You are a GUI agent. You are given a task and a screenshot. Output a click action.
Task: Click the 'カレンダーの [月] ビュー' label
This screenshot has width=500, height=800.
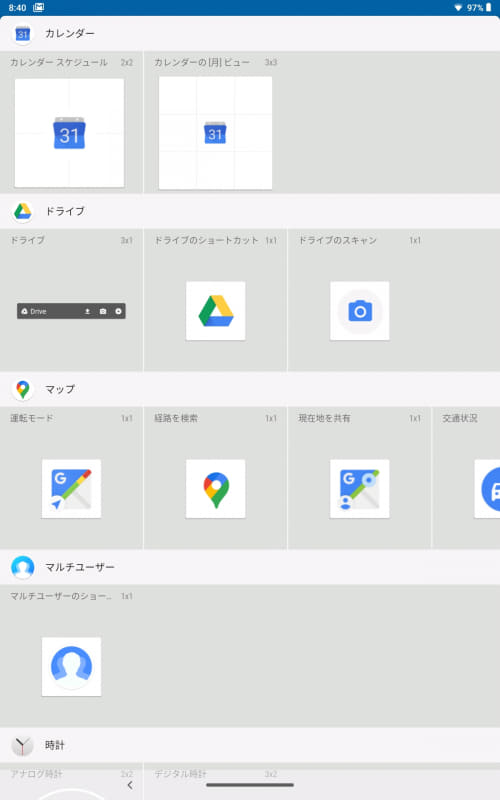point(202,62)
